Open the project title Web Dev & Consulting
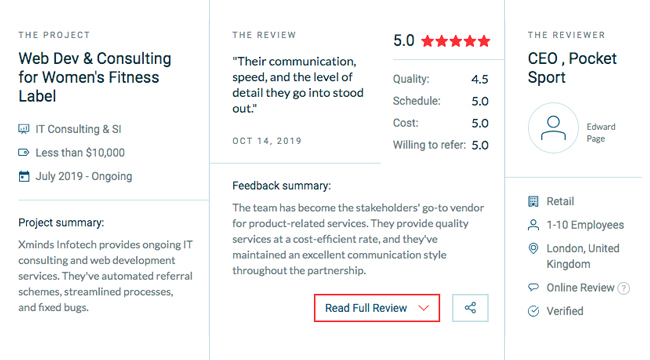The height and width of the screenshot is (360, 650). click(95, 77)
